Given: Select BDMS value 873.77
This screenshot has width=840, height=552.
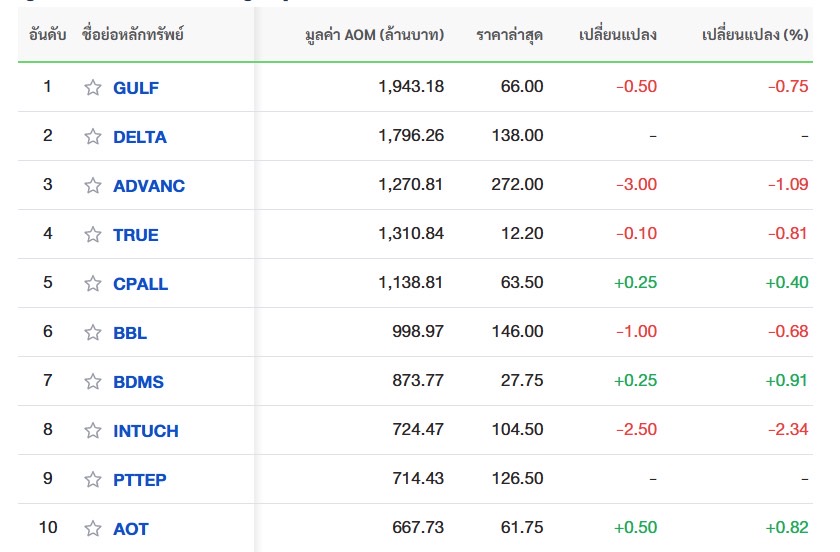Looking at the screenshot, I should coord(418,381).
